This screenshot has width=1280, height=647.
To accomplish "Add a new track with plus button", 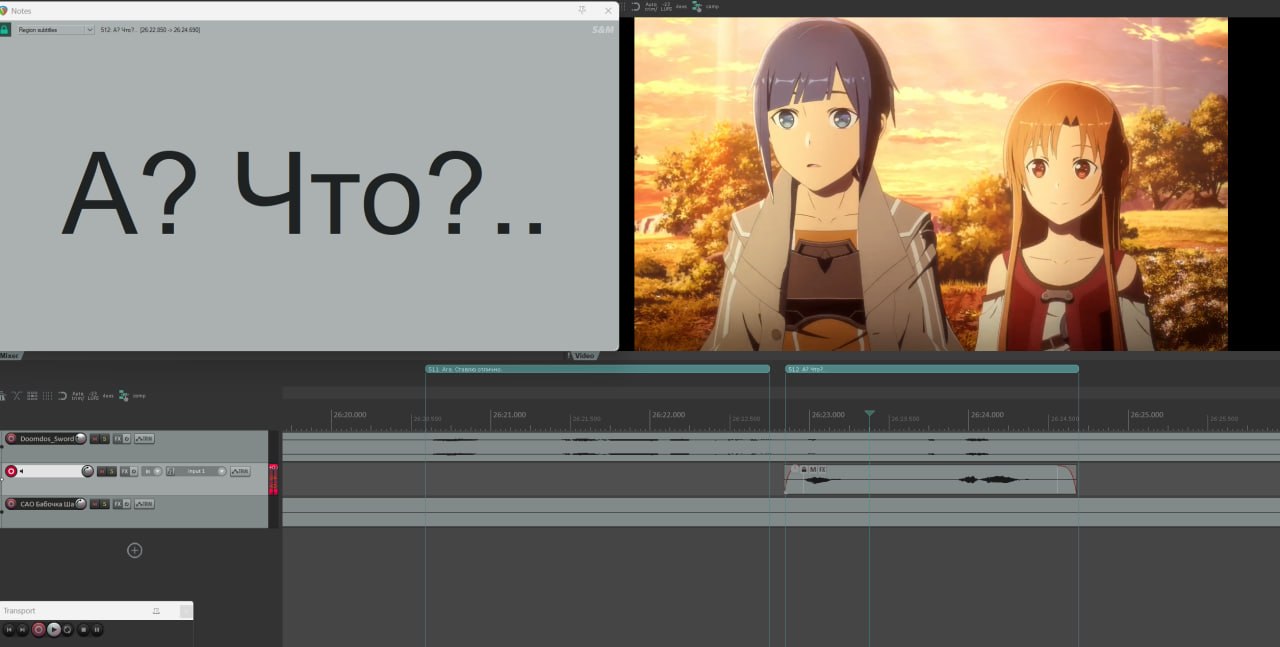I will coord(134,550).
